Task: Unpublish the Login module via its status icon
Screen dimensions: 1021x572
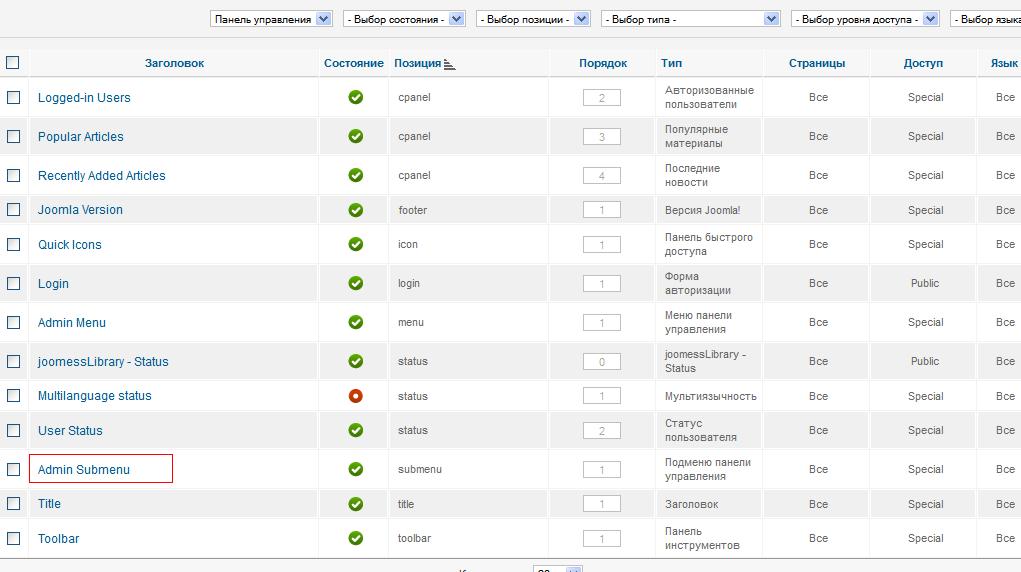Action: pyautogui.click(x=355, y=284)
